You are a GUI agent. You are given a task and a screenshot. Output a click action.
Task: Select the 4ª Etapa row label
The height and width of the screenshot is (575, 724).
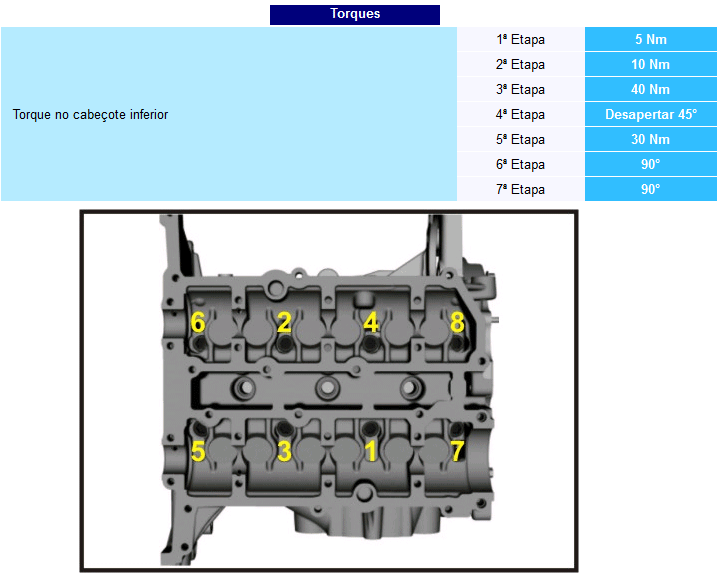pyautogui.click(x=520, y=115)
